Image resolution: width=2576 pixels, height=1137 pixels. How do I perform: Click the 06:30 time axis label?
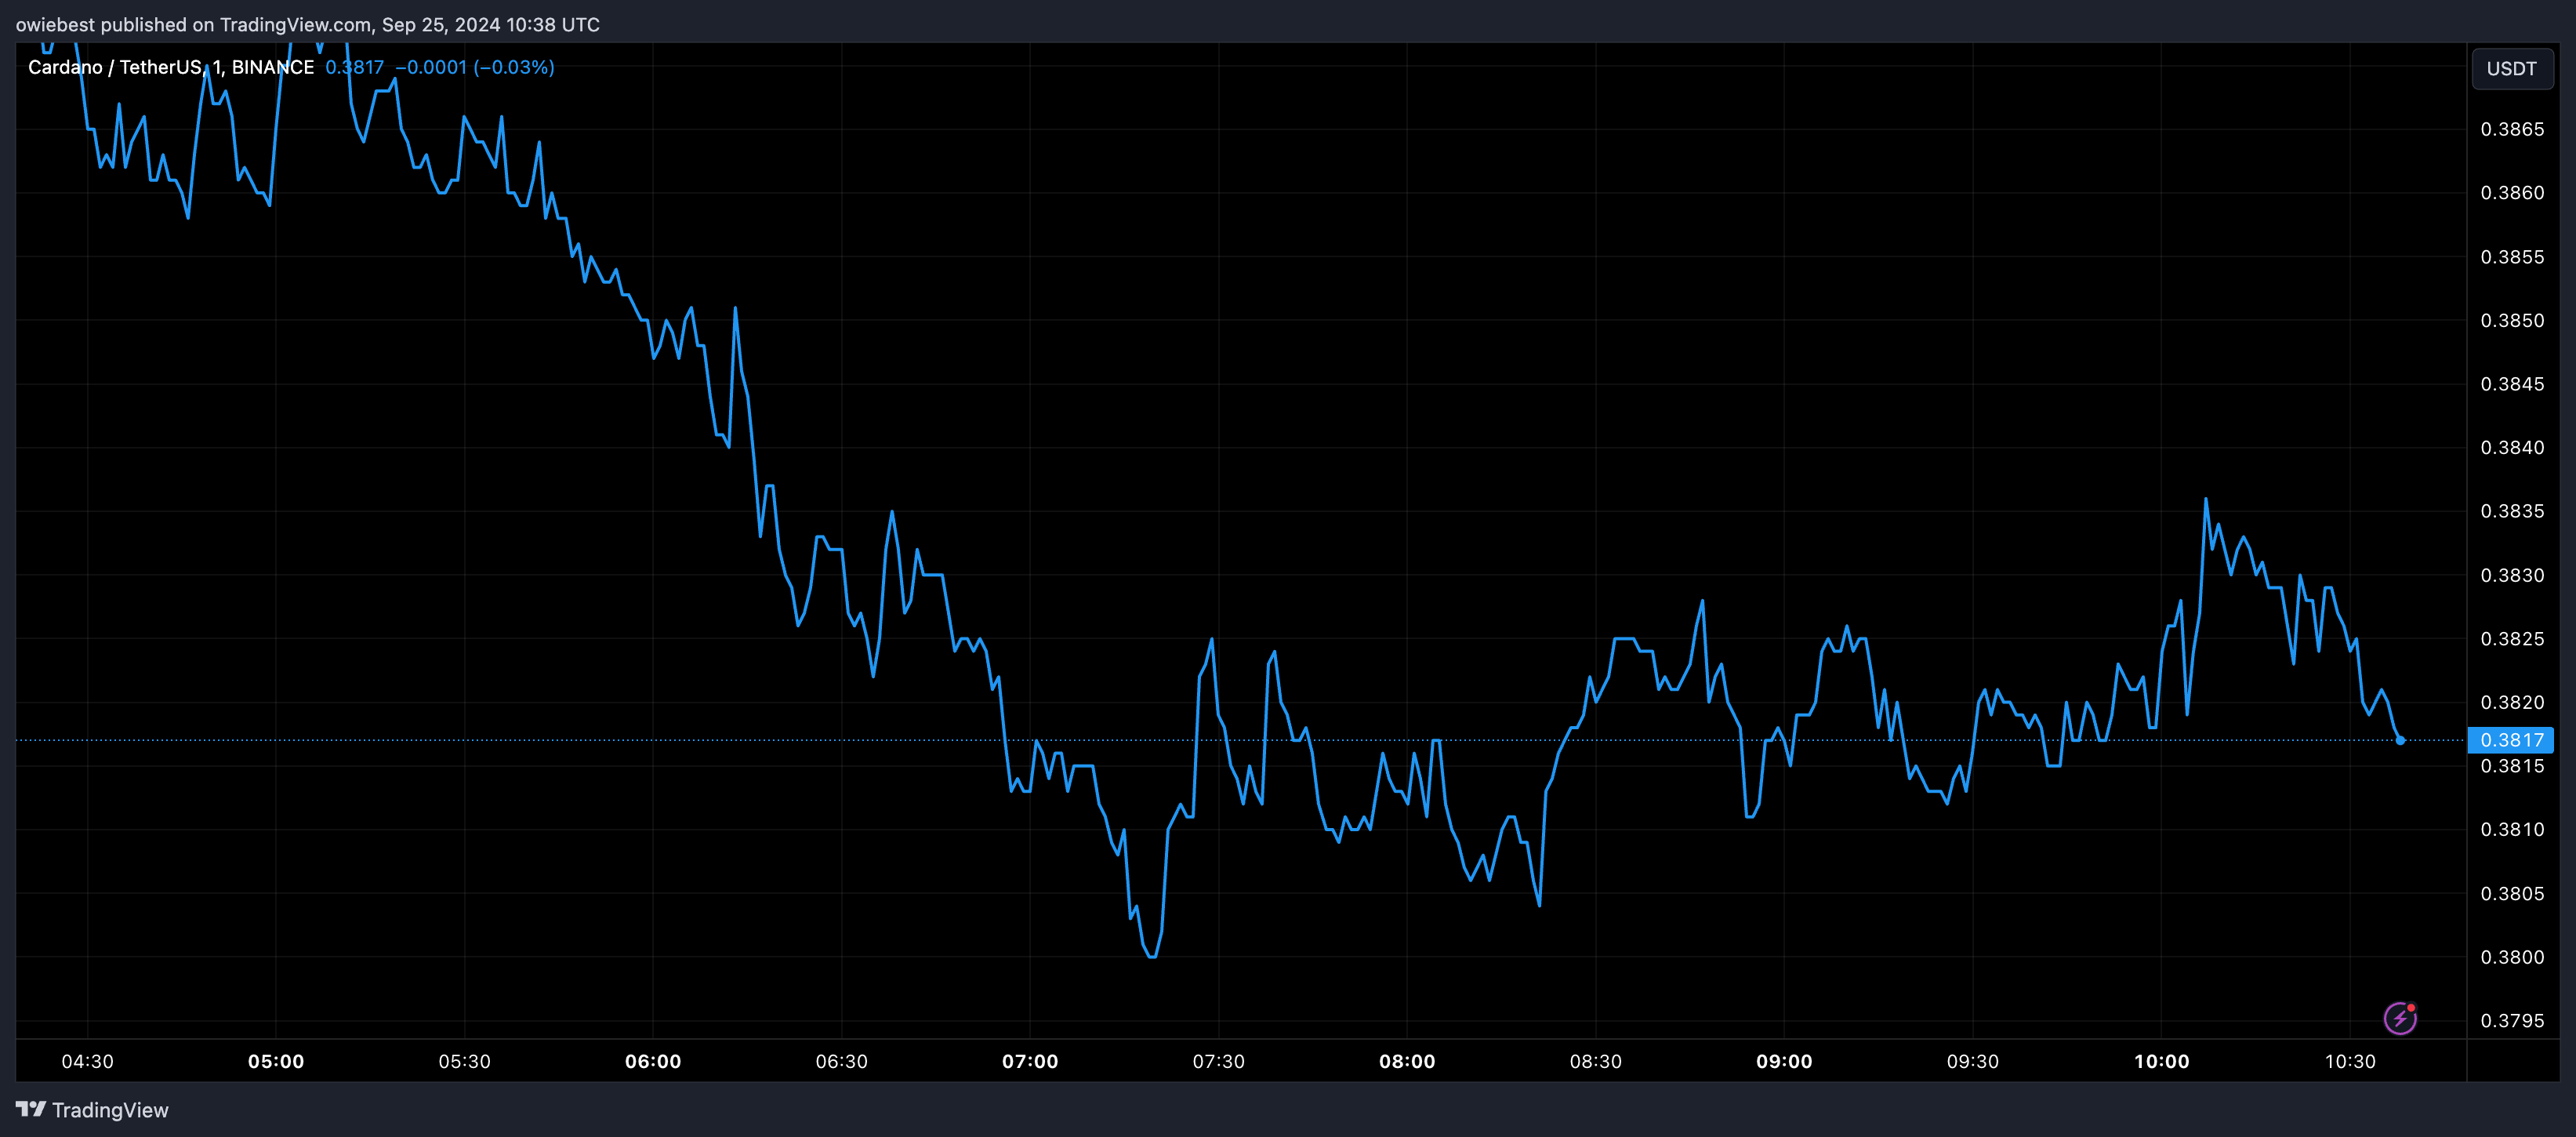pos(842,1061)
